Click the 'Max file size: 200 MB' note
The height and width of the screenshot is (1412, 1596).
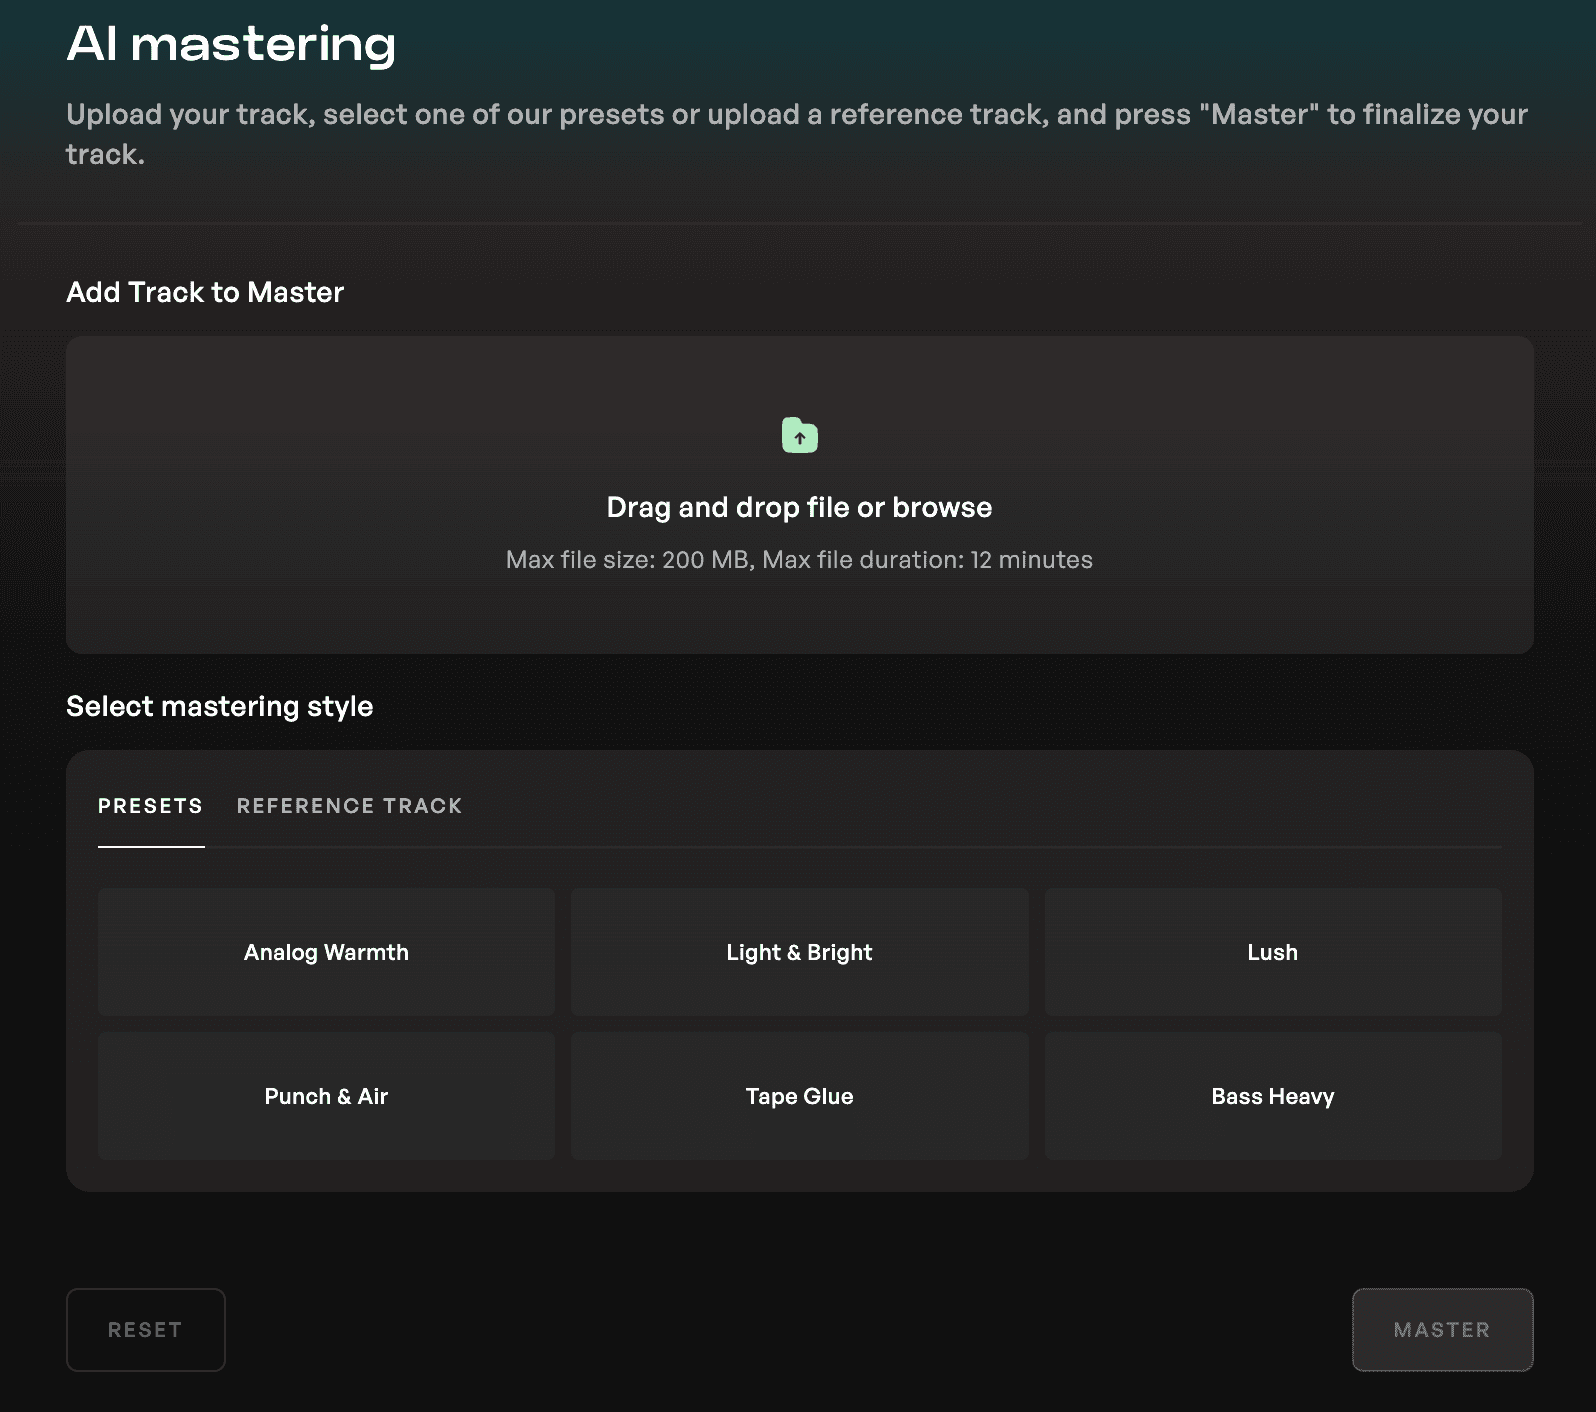(x=799, y=560)
